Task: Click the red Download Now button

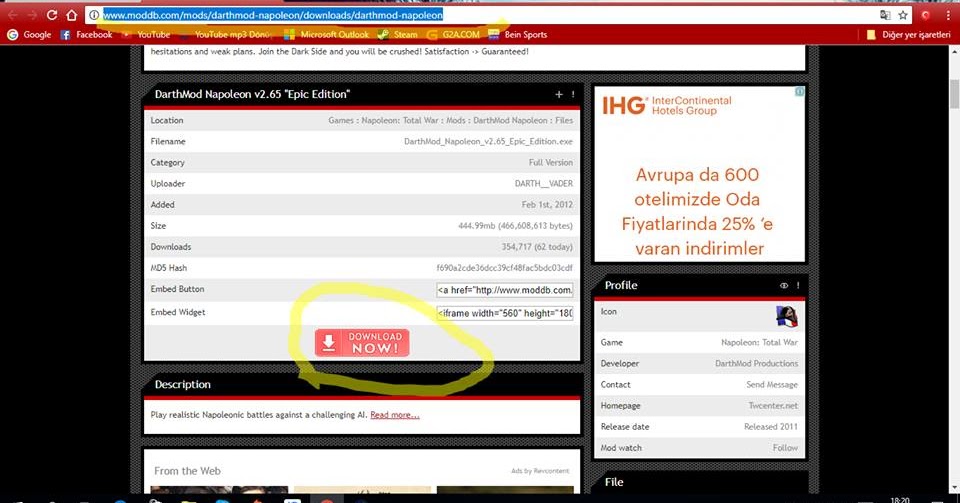Action: tap(362, 343)
